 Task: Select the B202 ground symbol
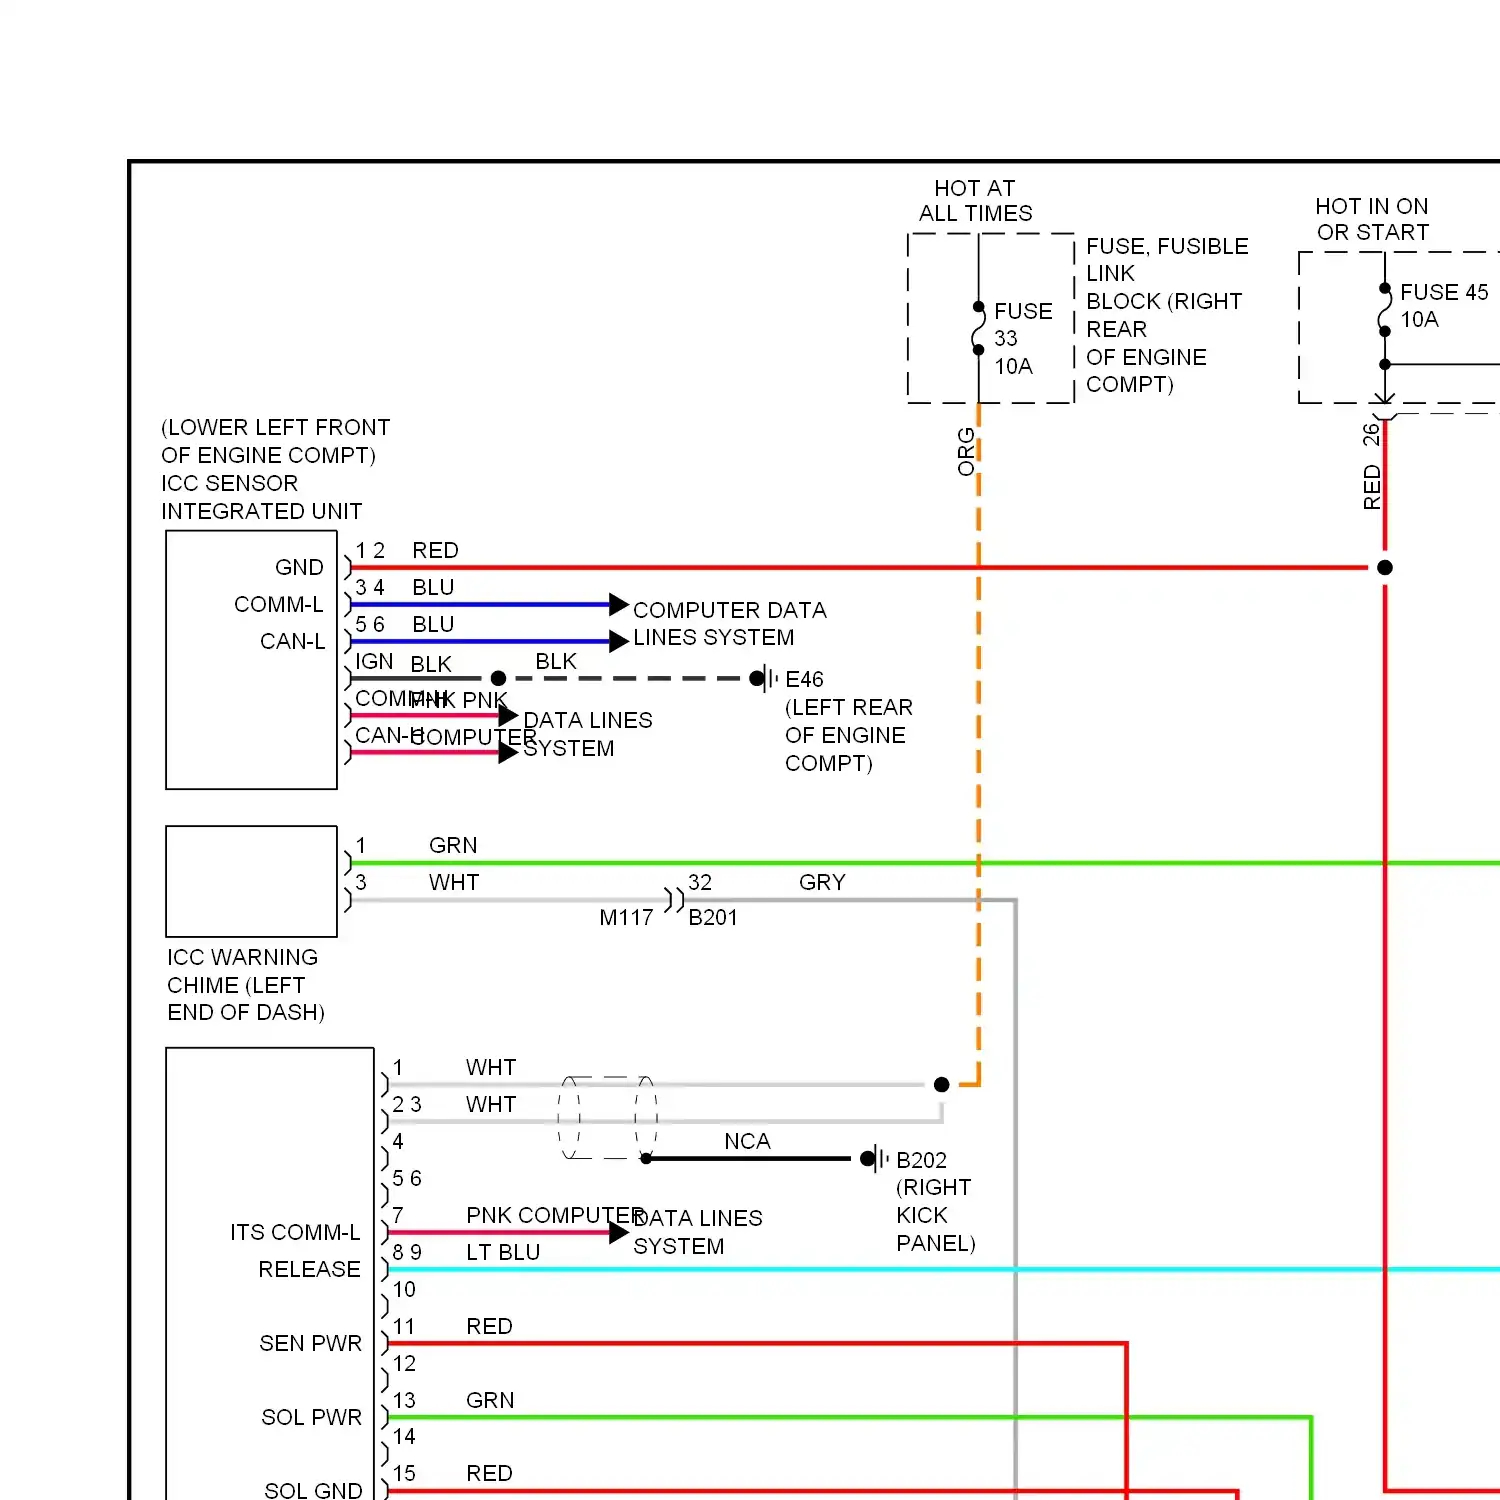[x=875, y=1159]
